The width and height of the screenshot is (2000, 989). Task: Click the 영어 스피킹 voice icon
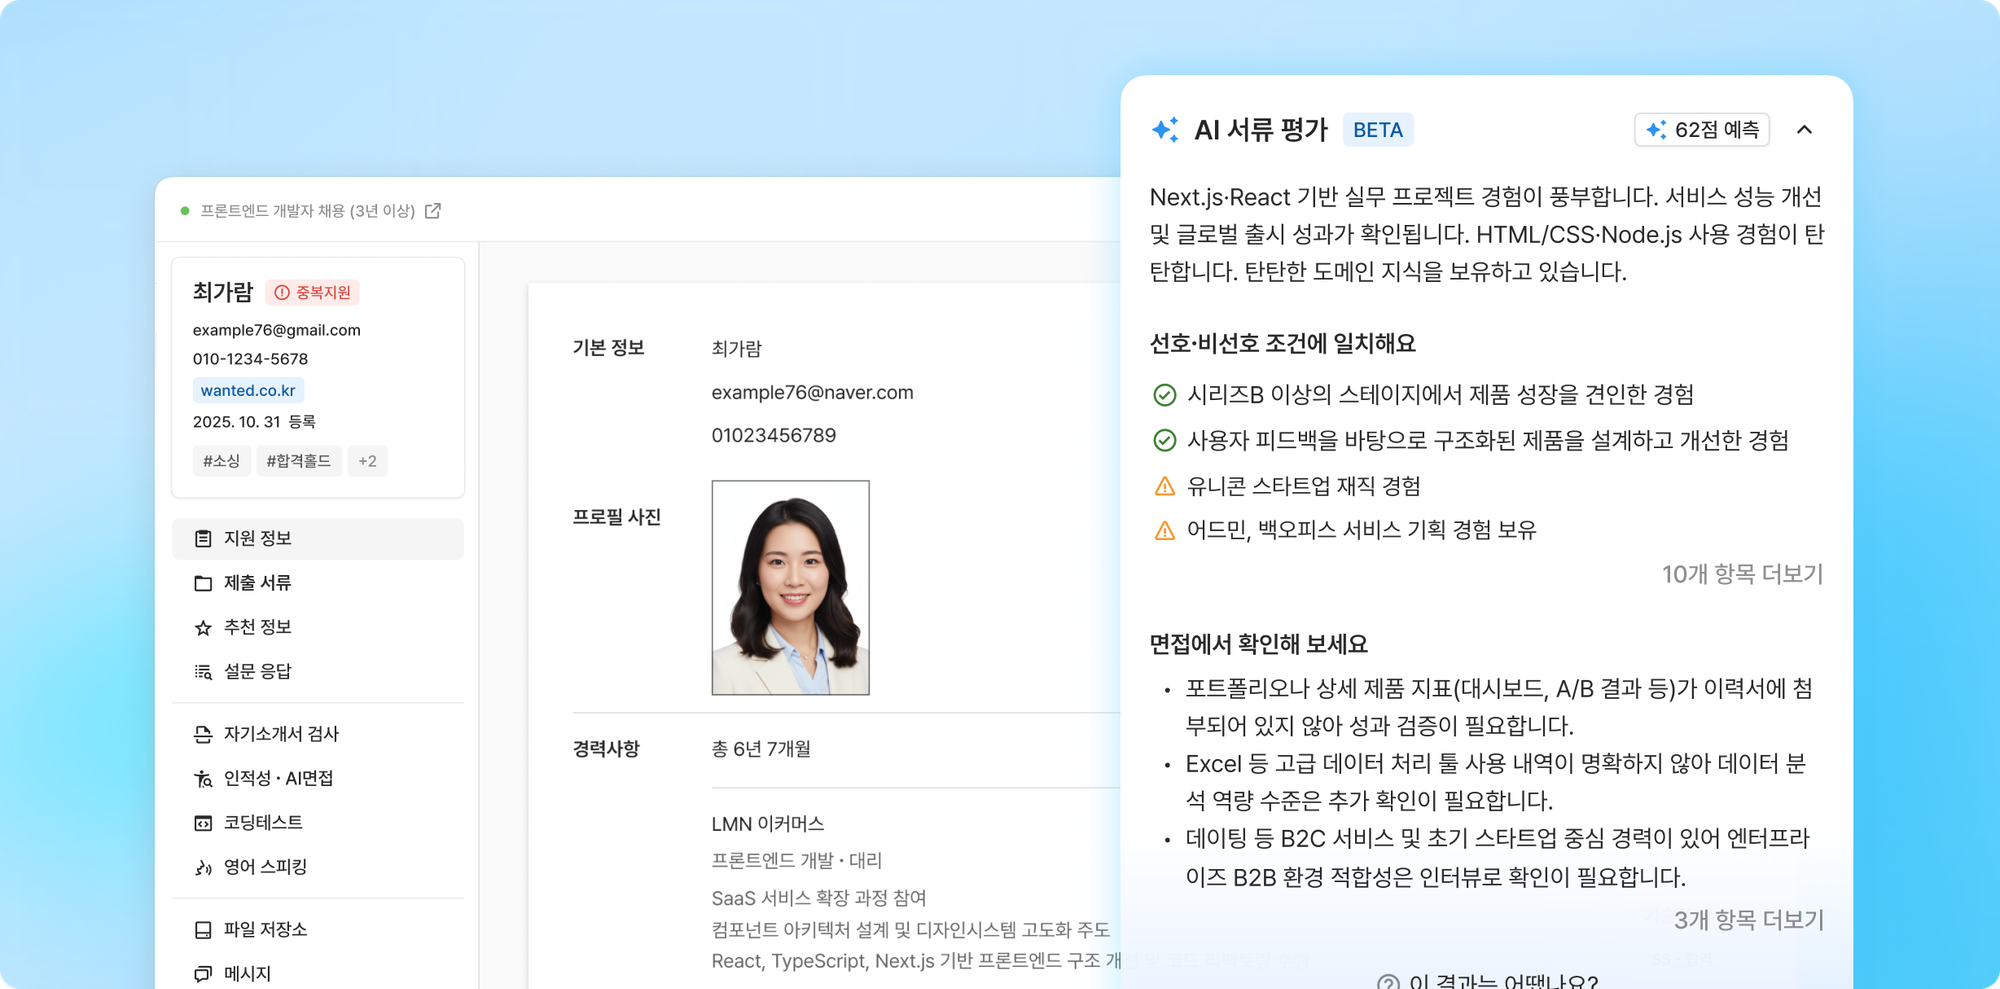(203, 867)
